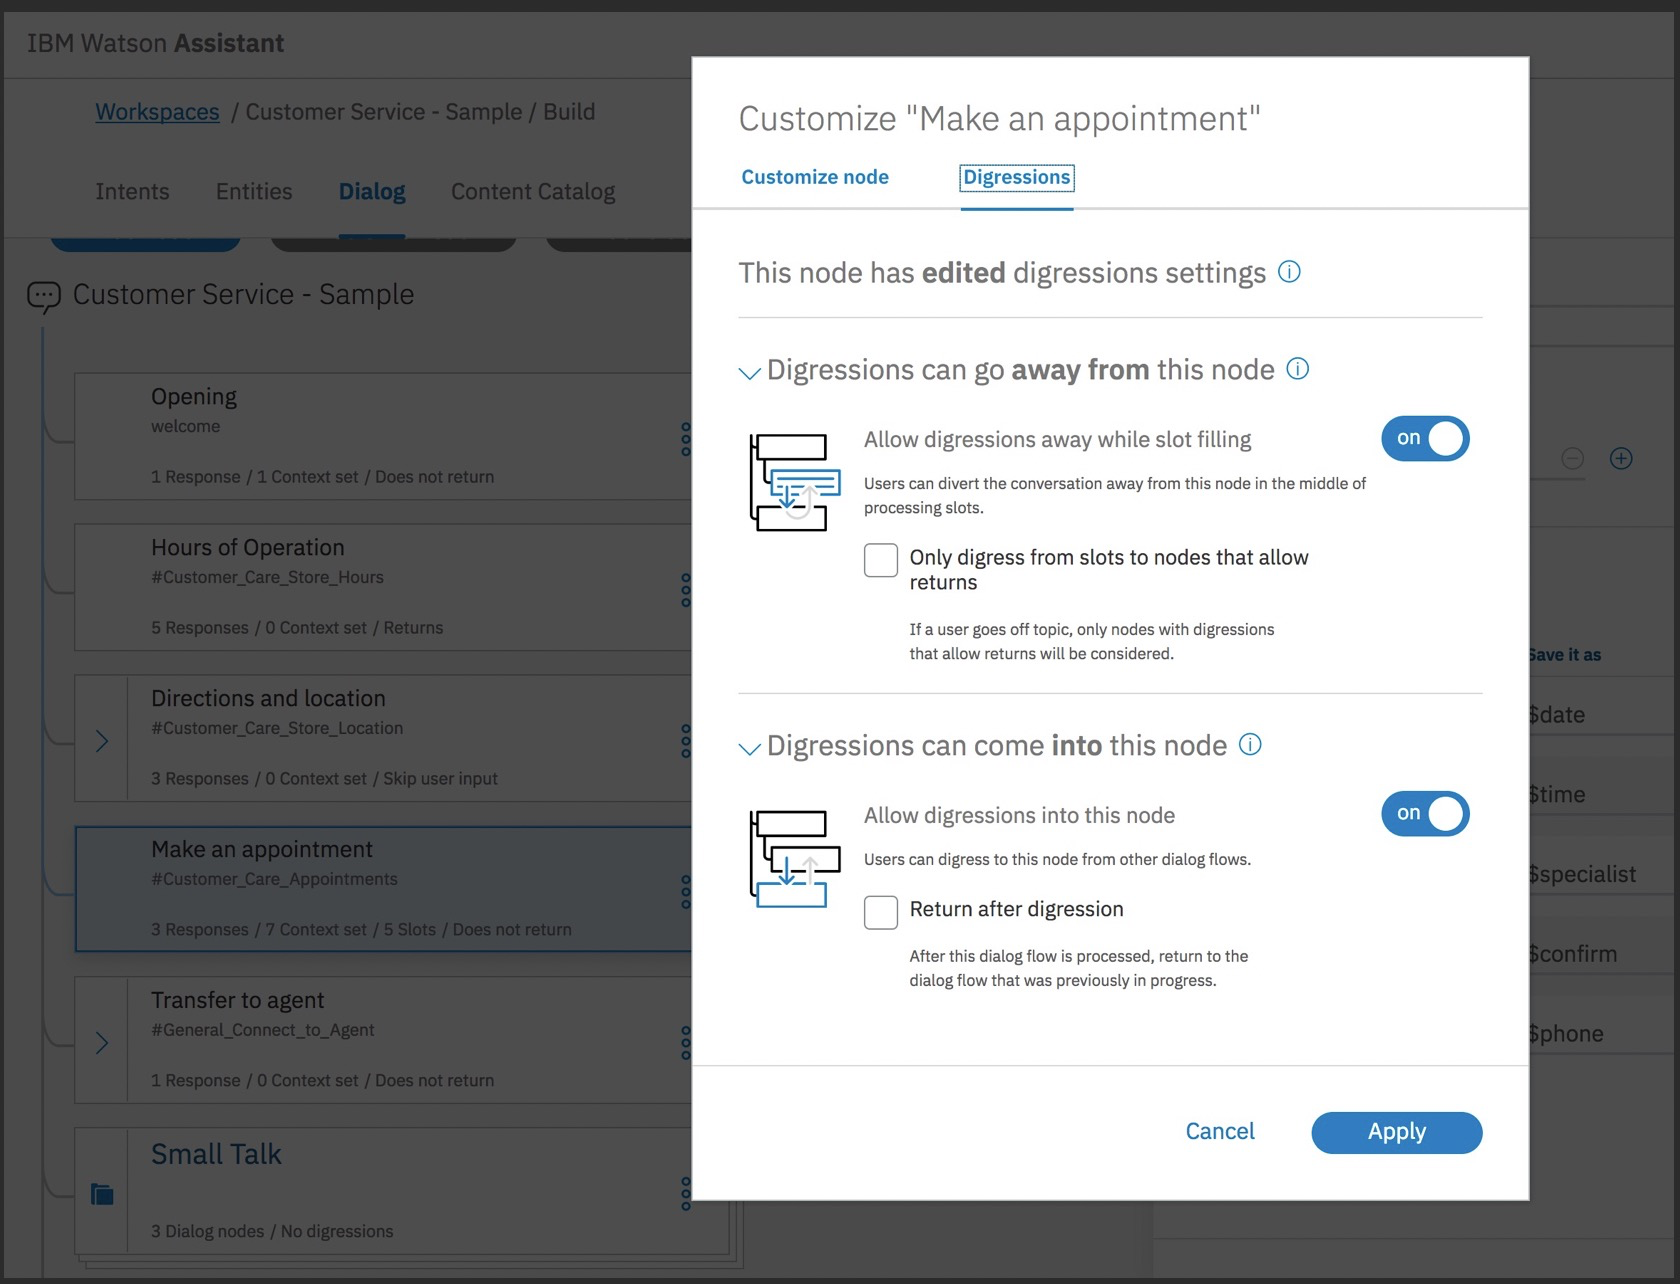Open kebab menu of Small Talk folder
The height and width of the screenshot is (1284, 1680).
pos(685,1193)
